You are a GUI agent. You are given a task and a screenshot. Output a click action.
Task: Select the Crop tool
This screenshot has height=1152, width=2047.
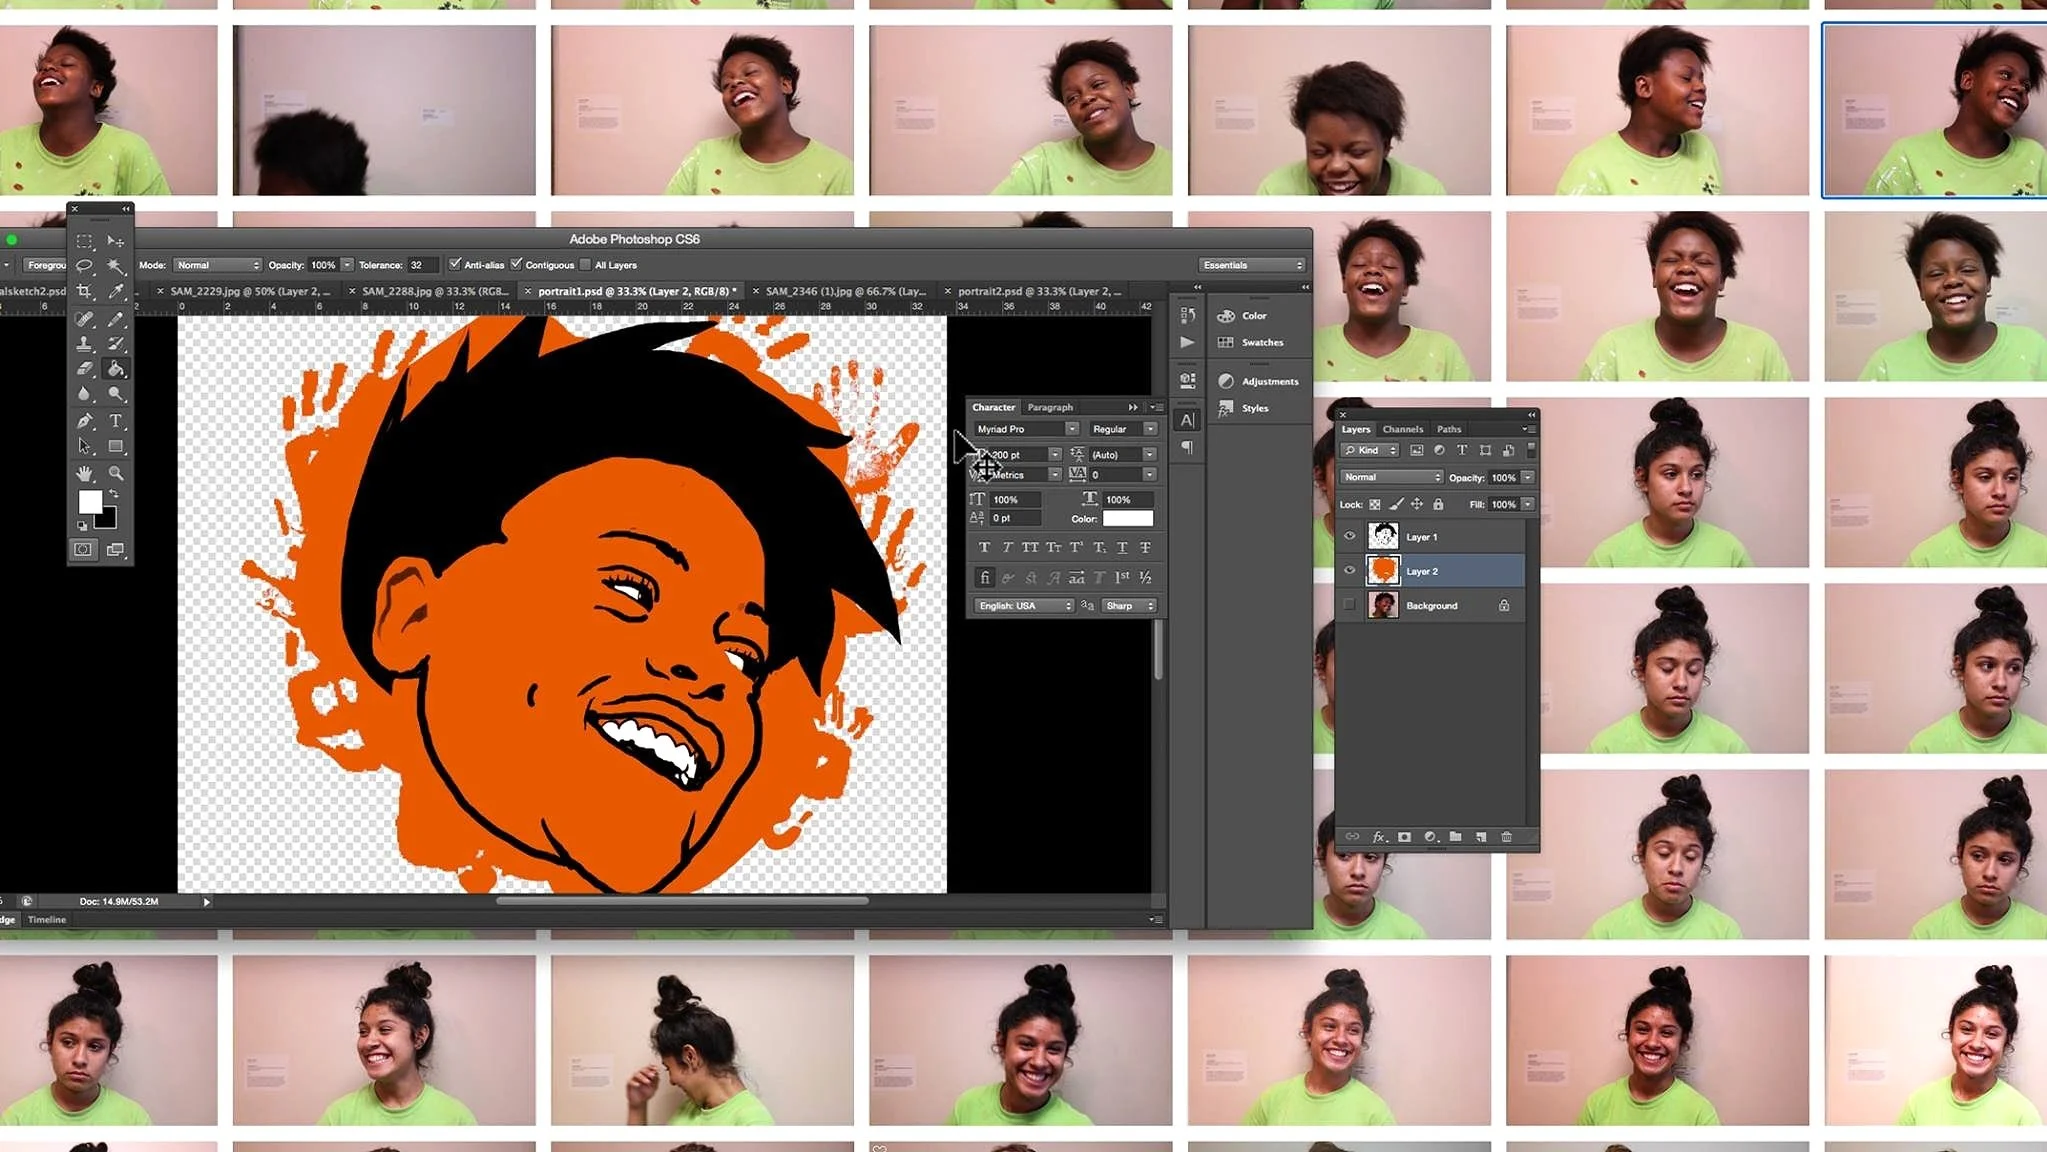84,291
